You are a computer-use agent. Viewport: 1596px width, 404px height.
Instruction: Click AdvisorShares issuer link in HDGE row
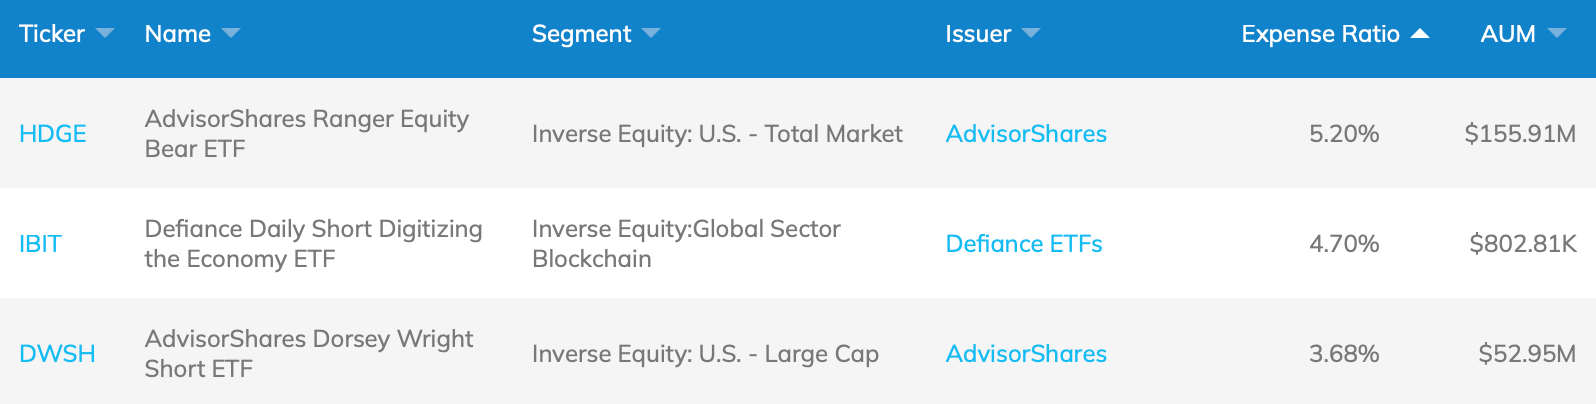1026,134
